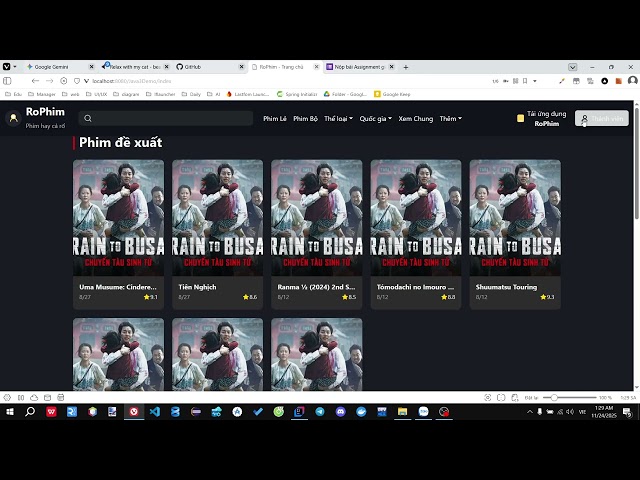
Task: Click the Shuumatsu Touring title
Action: (x=507, y=287)
